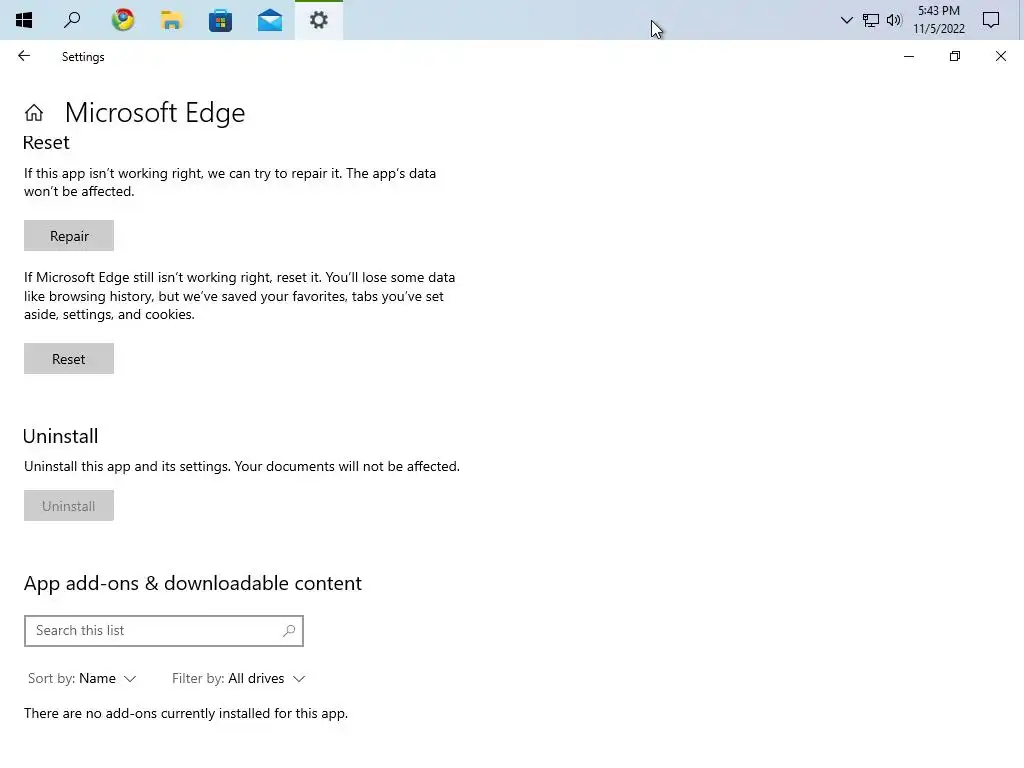This screenshot has height=768, width=1024.
Task: Click the search magnifier in list box
Action: pyautogui.click(x=289, y=631)
